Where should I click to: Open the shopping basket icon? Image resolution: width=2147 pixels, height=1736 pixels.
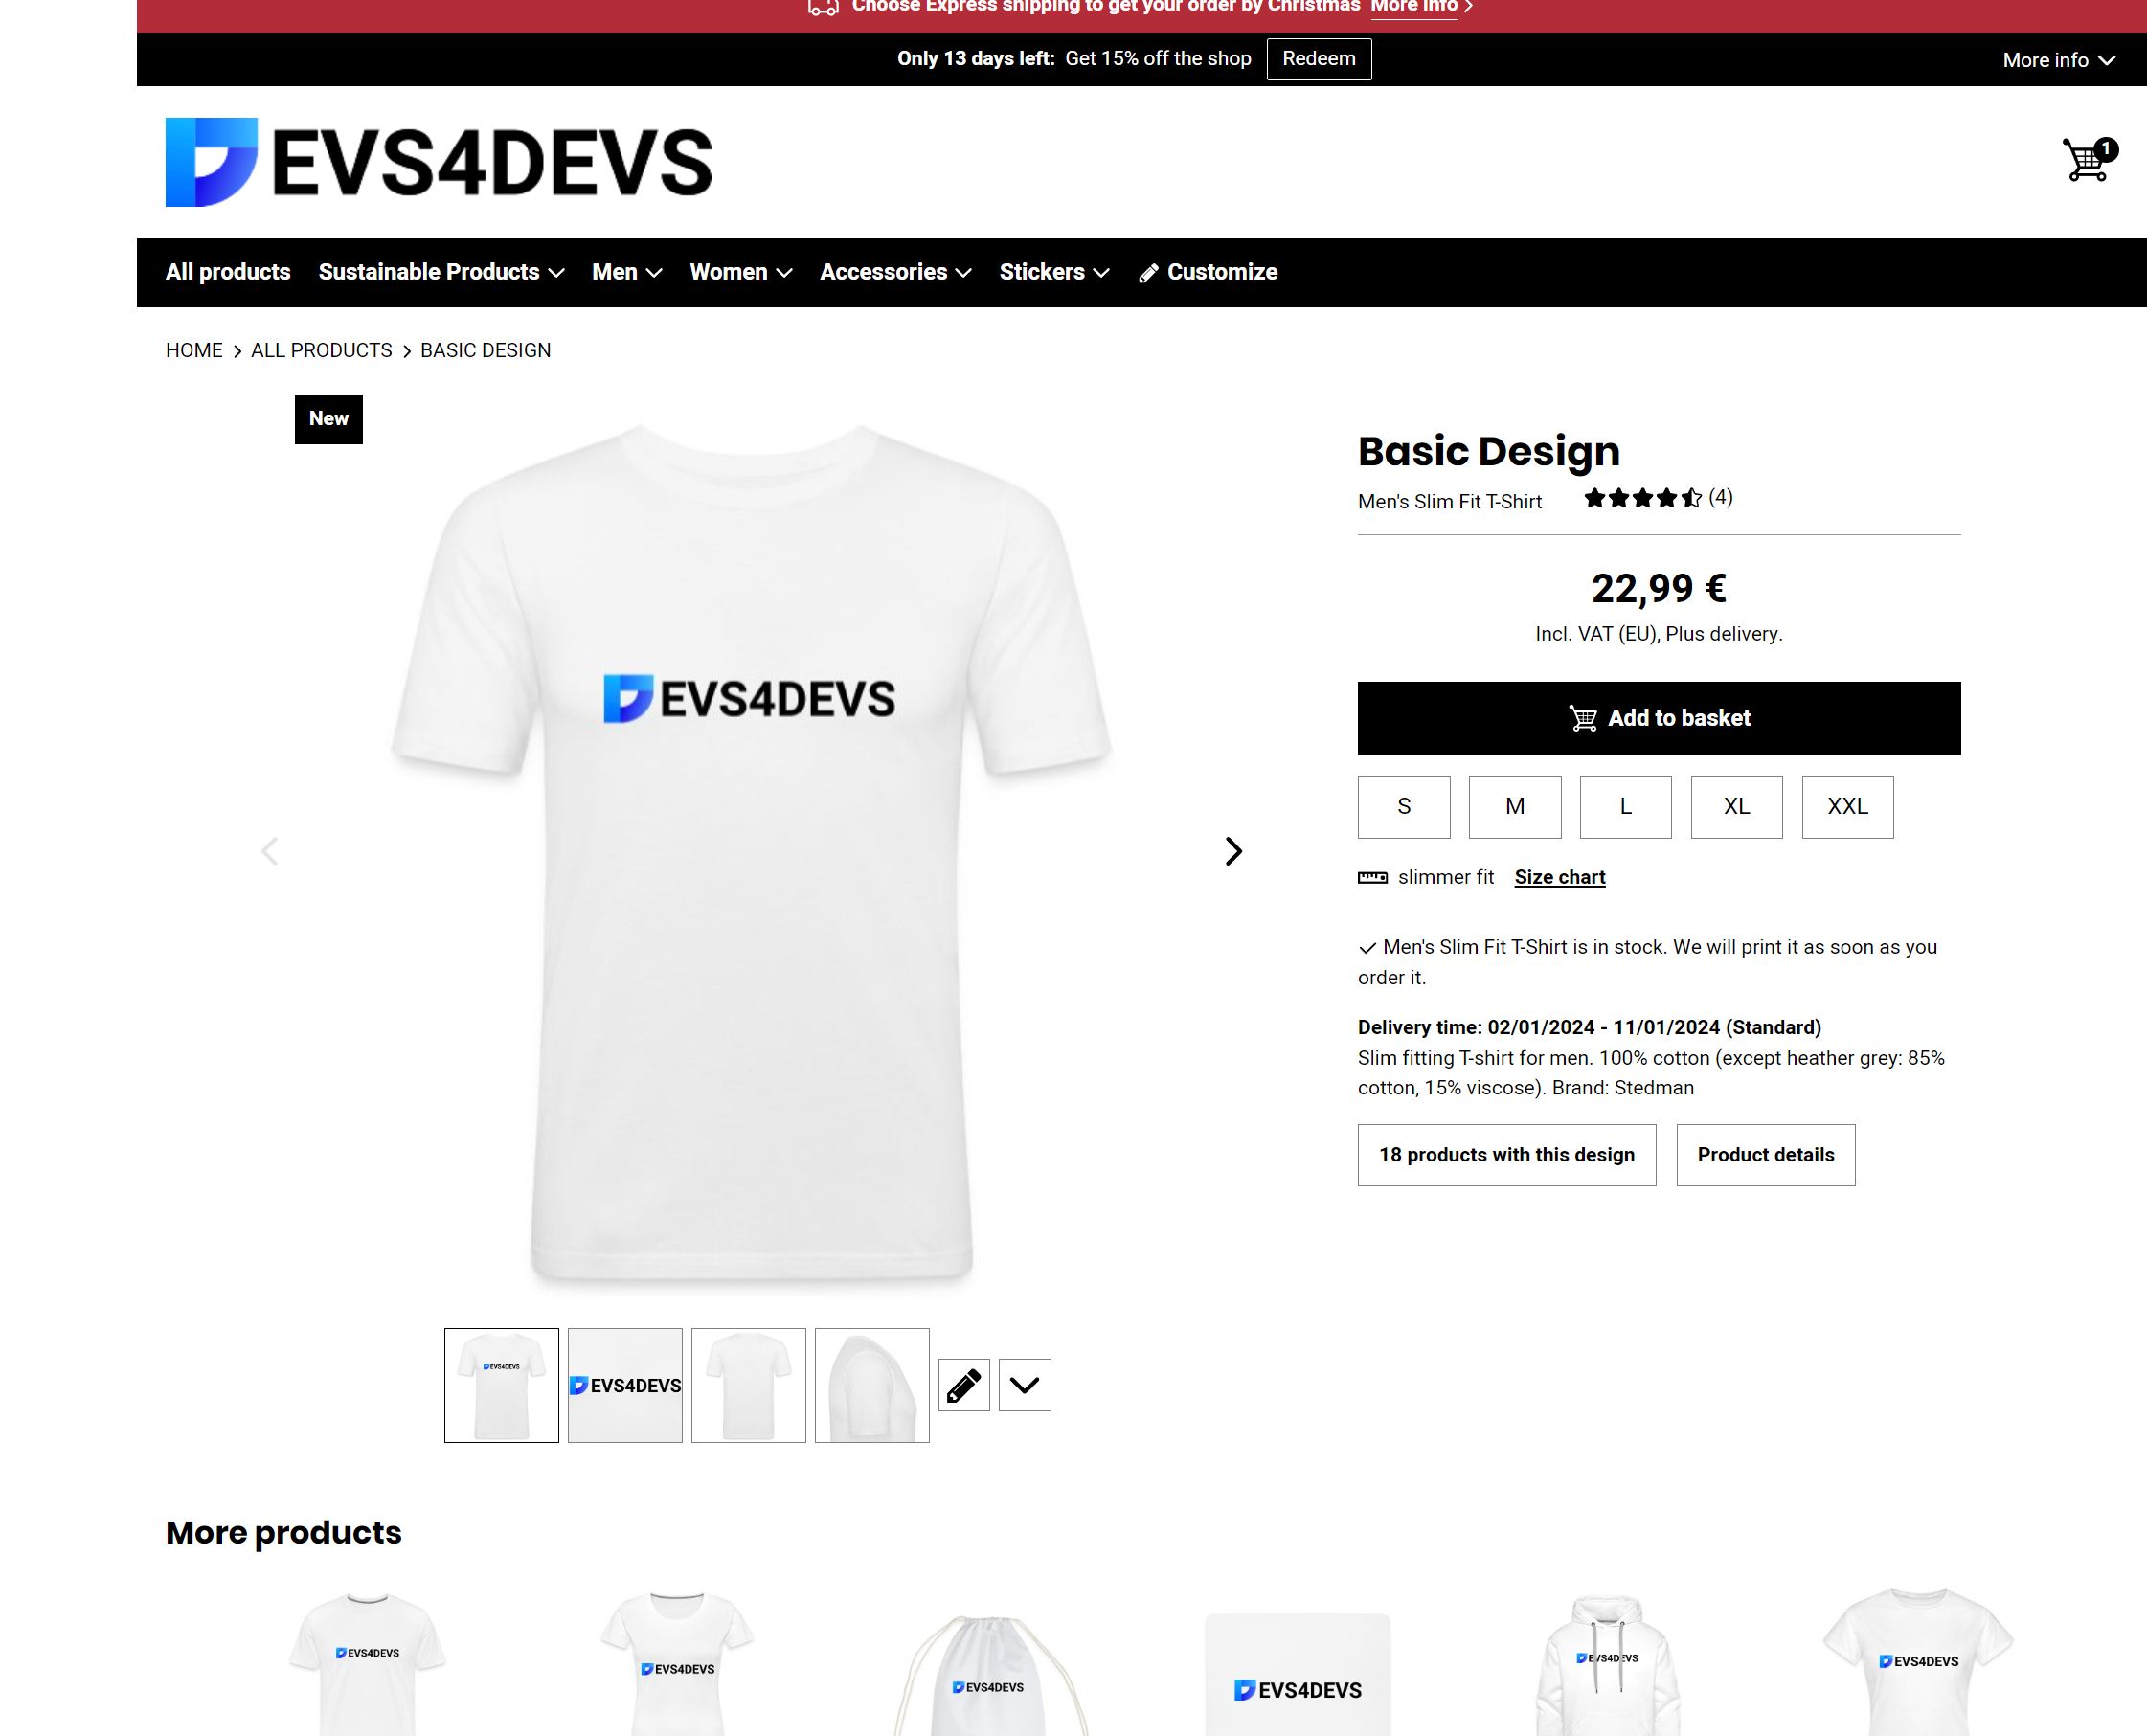[x=2088, y=160]
